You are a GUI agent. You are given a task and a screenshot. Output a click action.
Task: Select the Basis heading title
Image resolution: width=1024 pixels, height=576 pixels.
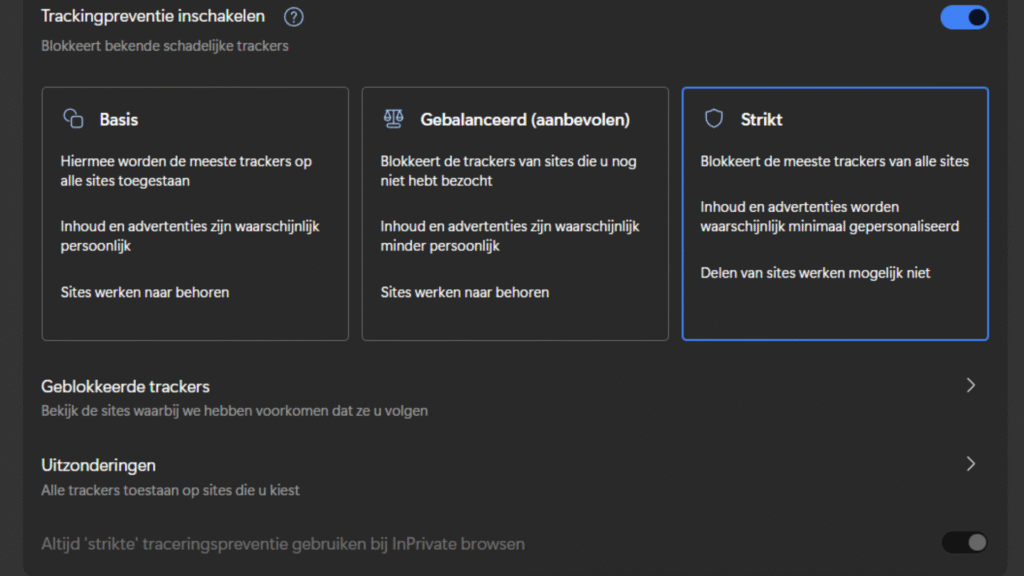pos(119,119)
